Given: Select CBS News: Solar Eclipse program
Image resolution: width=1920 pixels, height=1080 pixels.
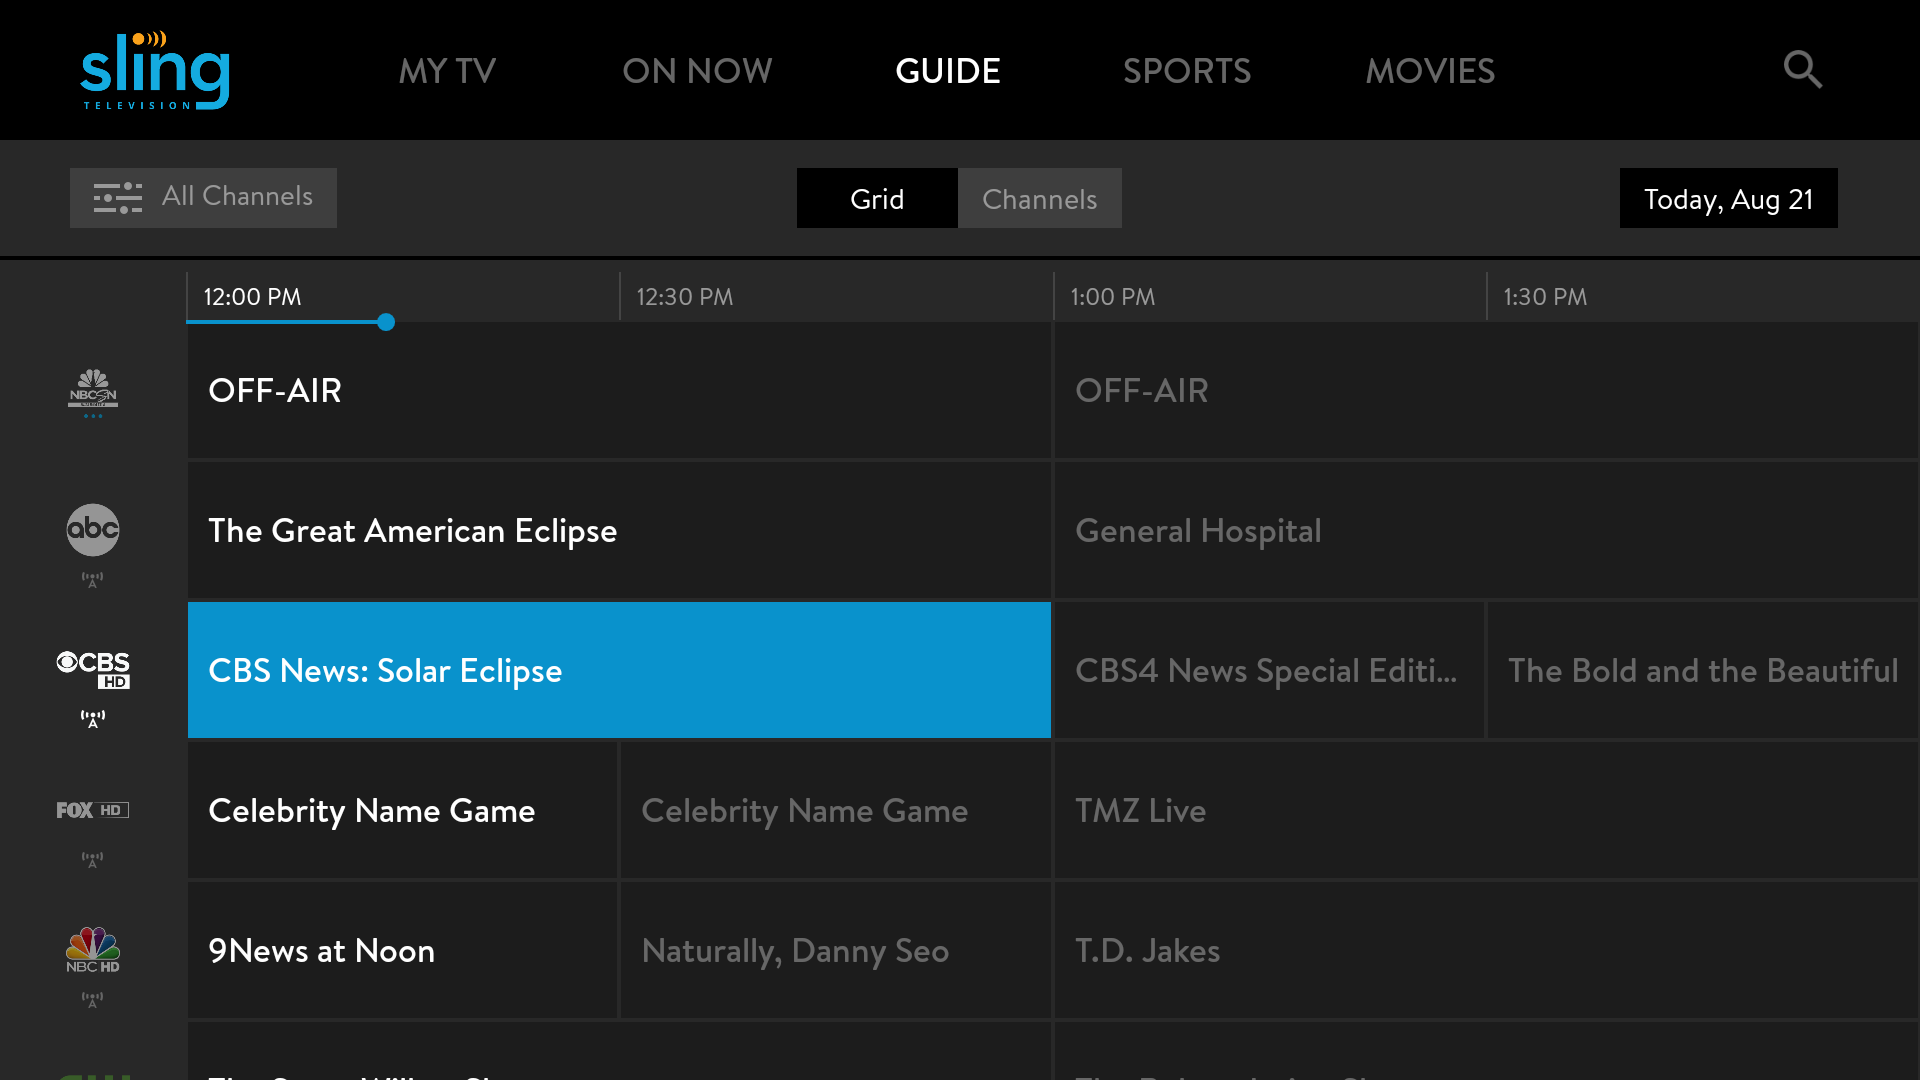Looking at the screenshot, I should (619, 670).
